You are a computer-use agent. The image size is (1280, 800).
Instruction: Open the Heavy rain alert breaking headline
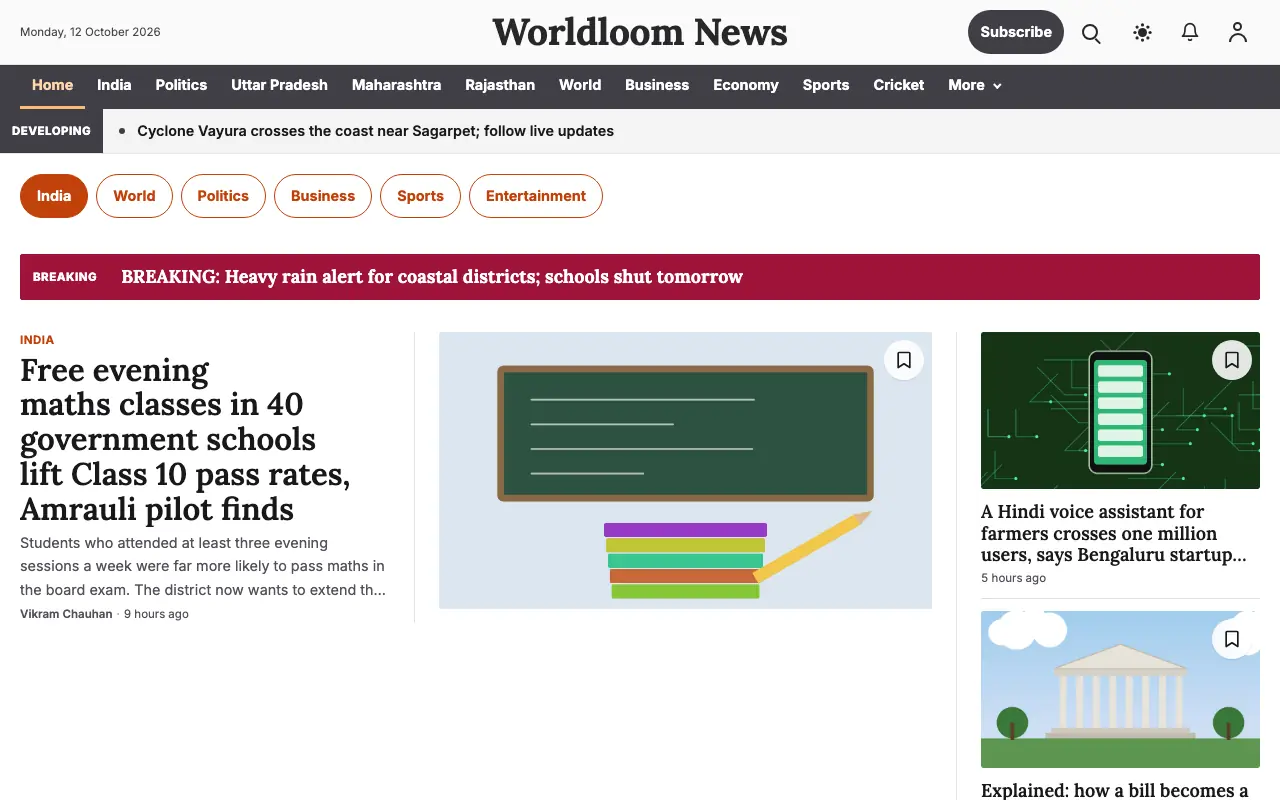click(x=432, y=277)
